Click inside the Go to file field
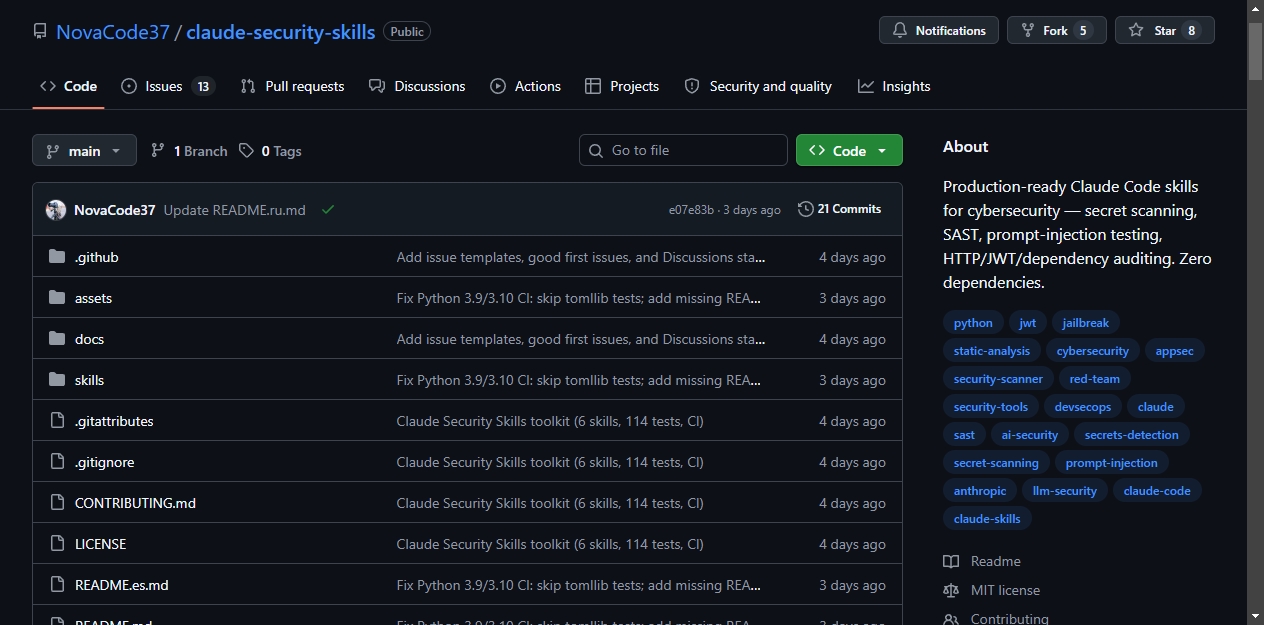The image size is (1264, 625). point(683,150)
